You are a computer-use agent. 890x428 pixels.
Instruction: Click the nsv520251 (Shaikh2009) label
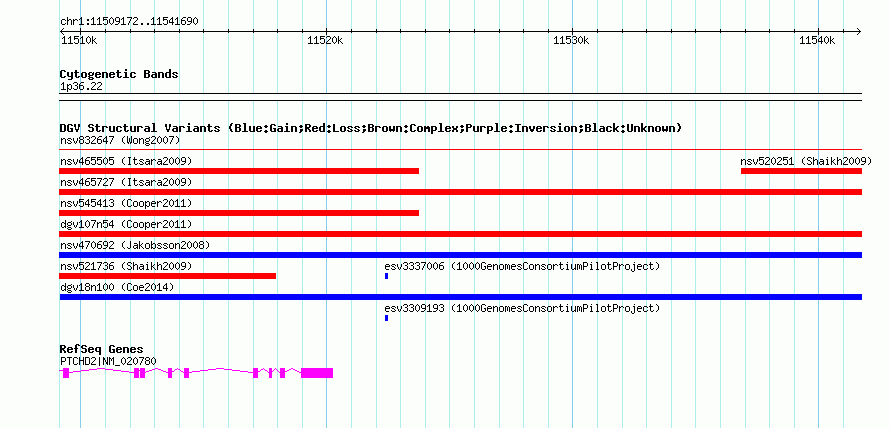click(806, 161)
